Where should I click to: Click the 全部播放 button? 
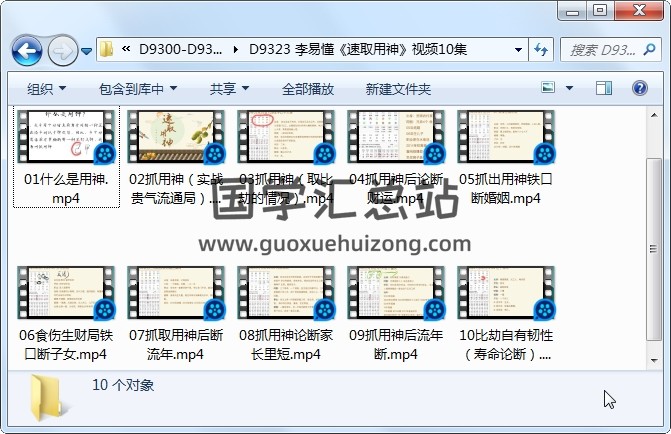tap(308, 89)
